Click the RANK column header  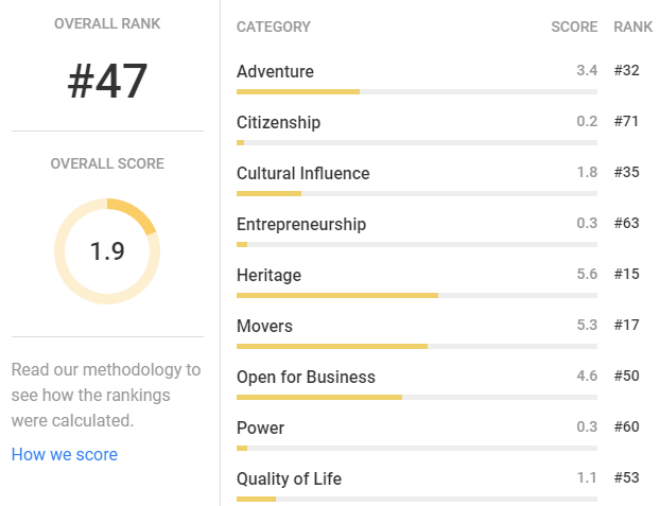pyautogui.click(x=633, y=27)
